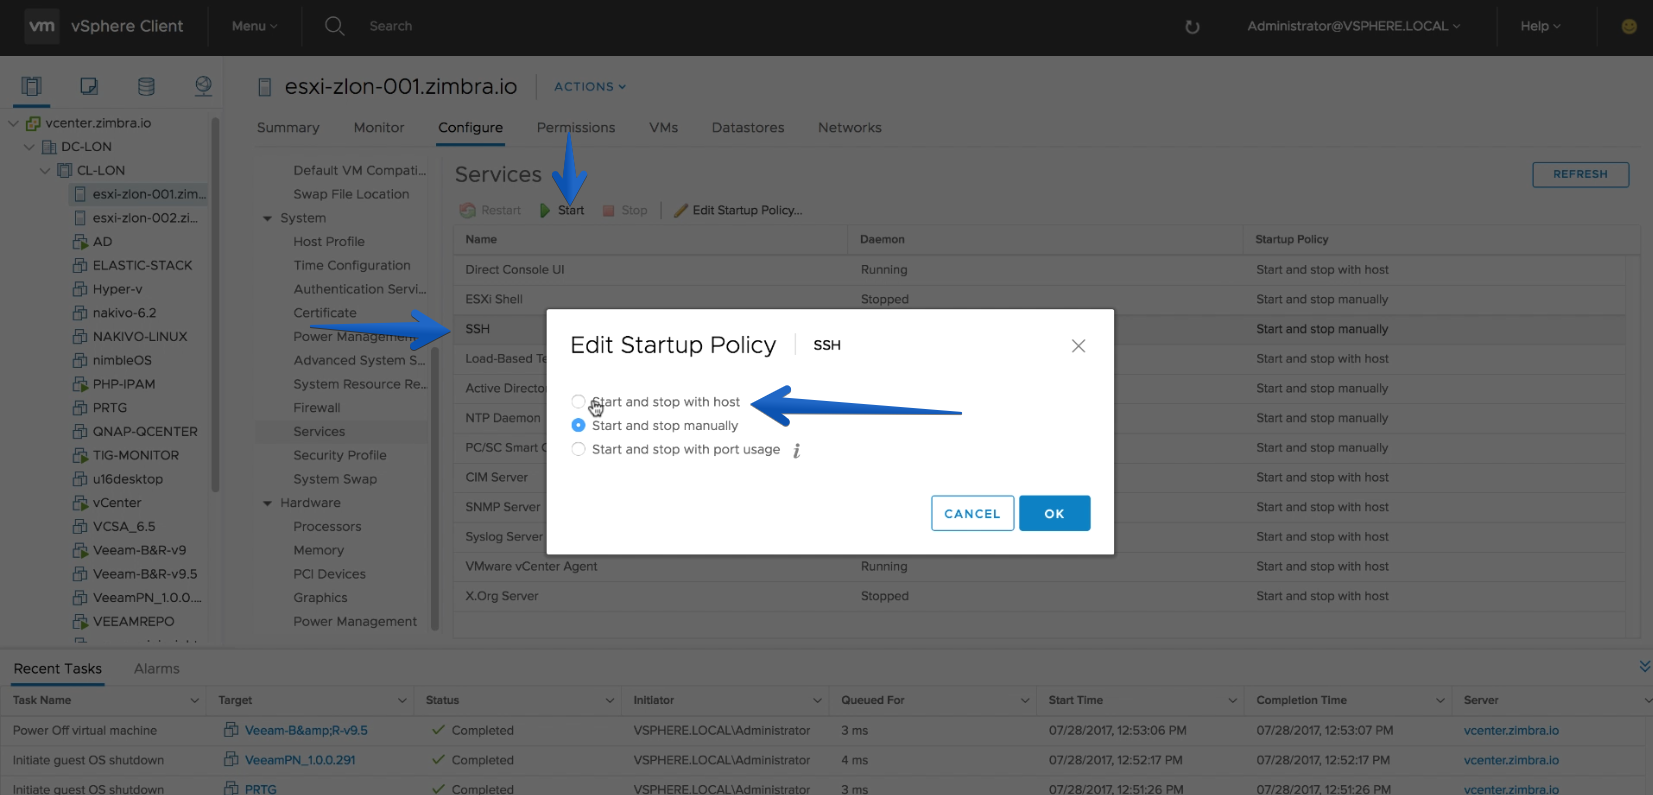Click the magnifier search icon
1653x795 pixels.
335,26
